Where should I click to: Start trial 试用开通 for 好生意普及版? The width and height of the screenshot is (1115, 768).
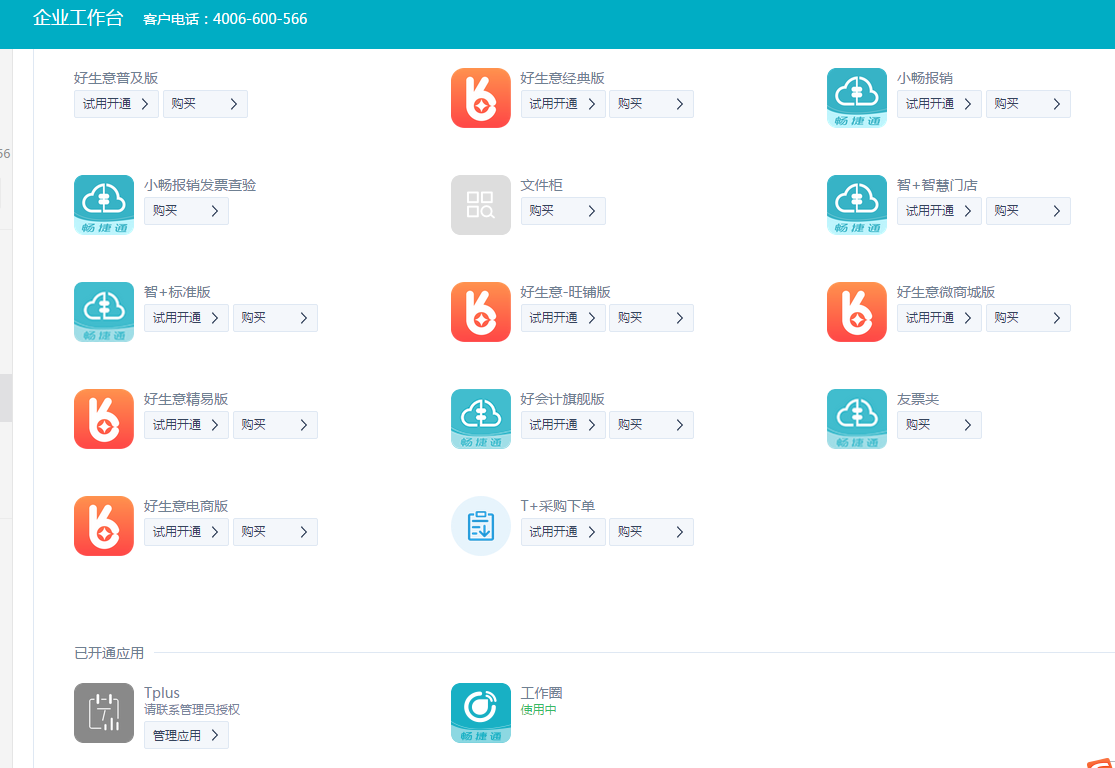pos(116,104)
